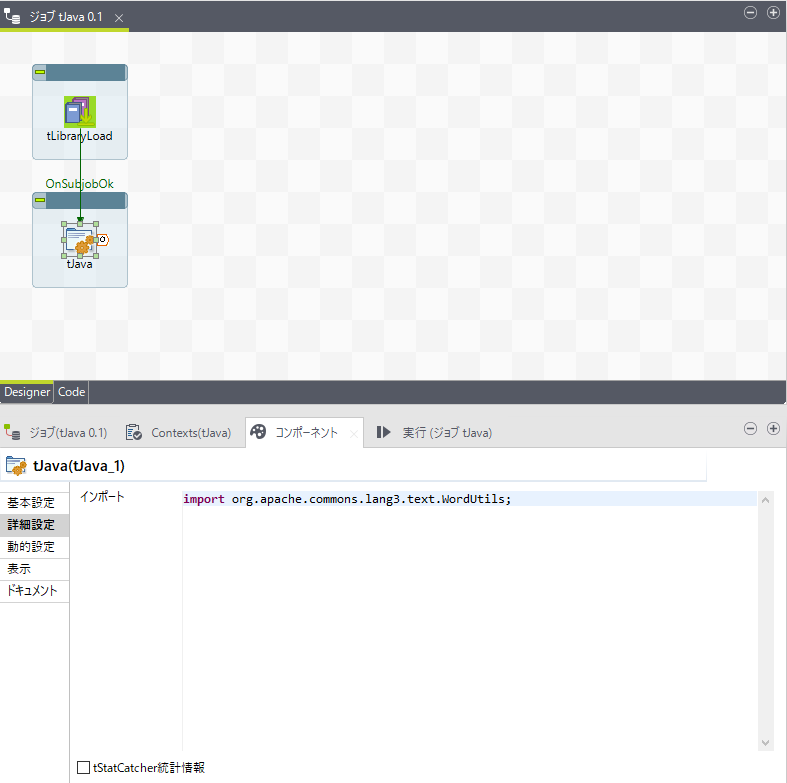
Task: Open the ドキュメント section
Action: [32, 591]
